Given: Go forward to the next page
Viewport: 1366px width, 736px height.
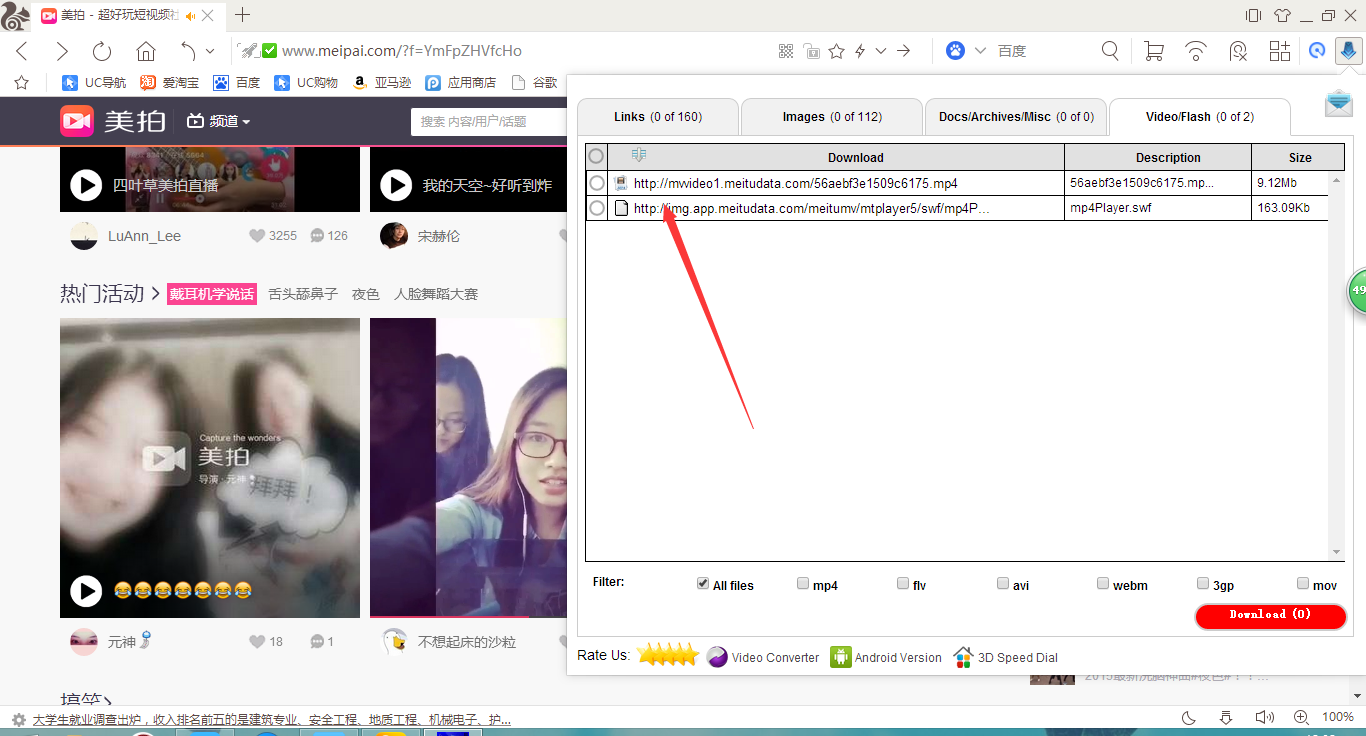Looking at the screenshot, I should pyautogui.click(x=62, y=51).
